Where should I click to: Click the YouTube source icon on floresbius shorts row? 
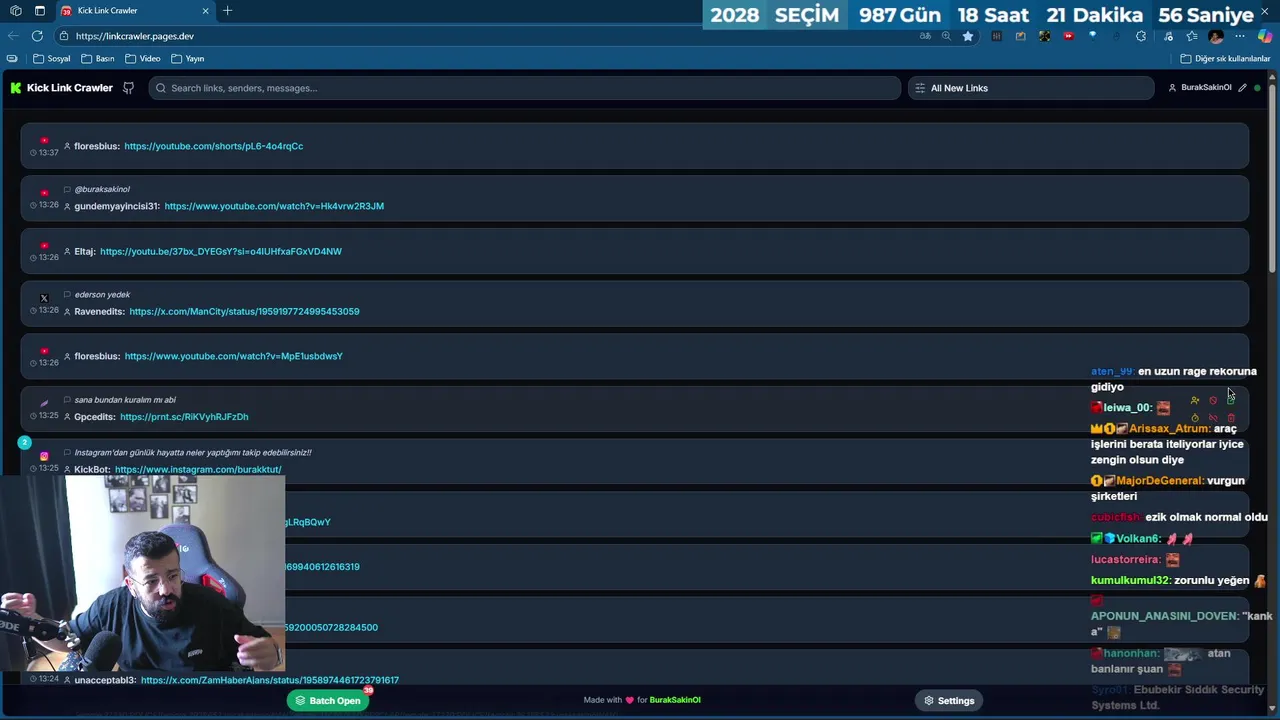(44, 141)
